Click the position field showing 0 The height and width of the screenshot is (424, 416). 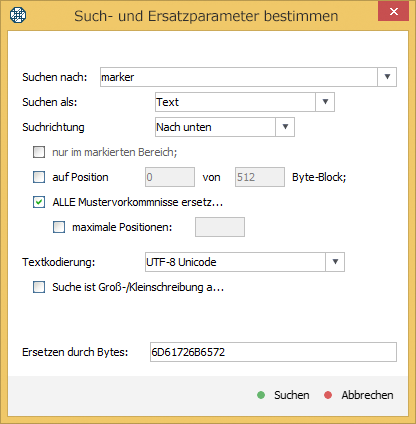coord(170,177)
